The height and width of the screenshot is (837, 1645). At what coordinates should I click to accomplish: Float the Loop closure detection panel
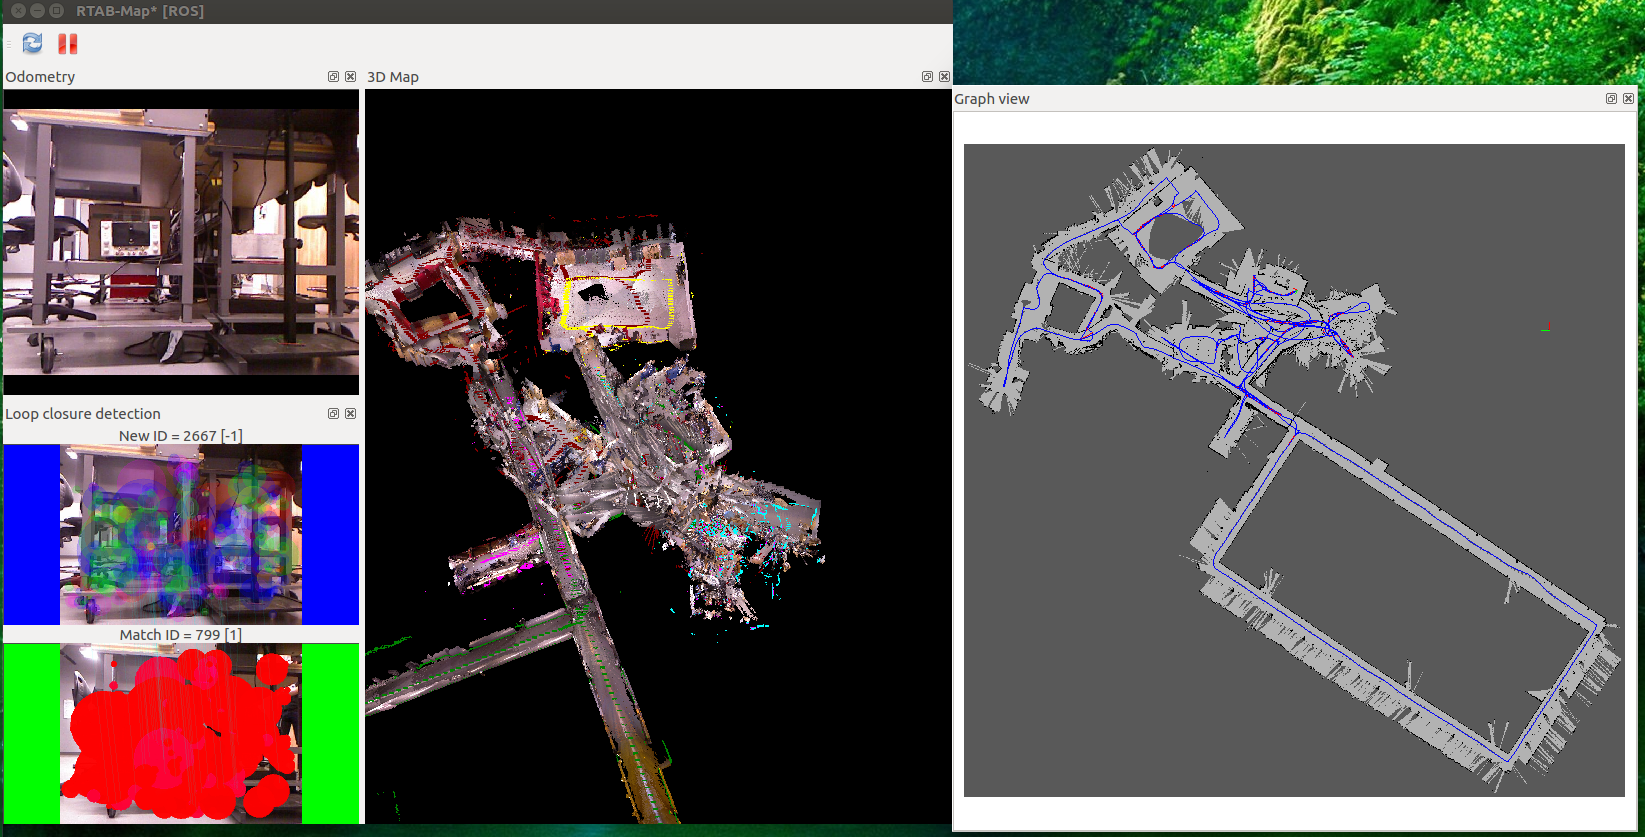tap(333, 414)
